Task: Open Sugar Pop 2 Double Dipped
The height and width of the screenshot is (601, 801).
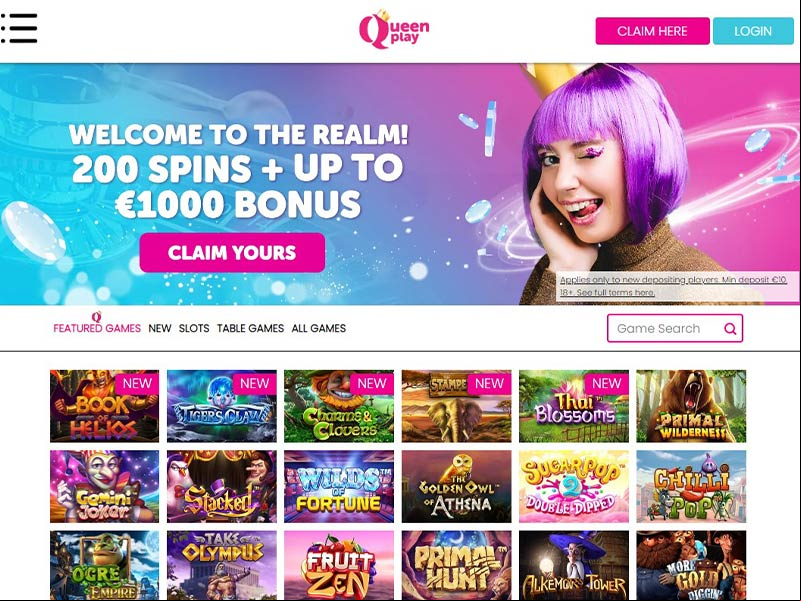Action: pyautogui.click(x=574, y=487)
